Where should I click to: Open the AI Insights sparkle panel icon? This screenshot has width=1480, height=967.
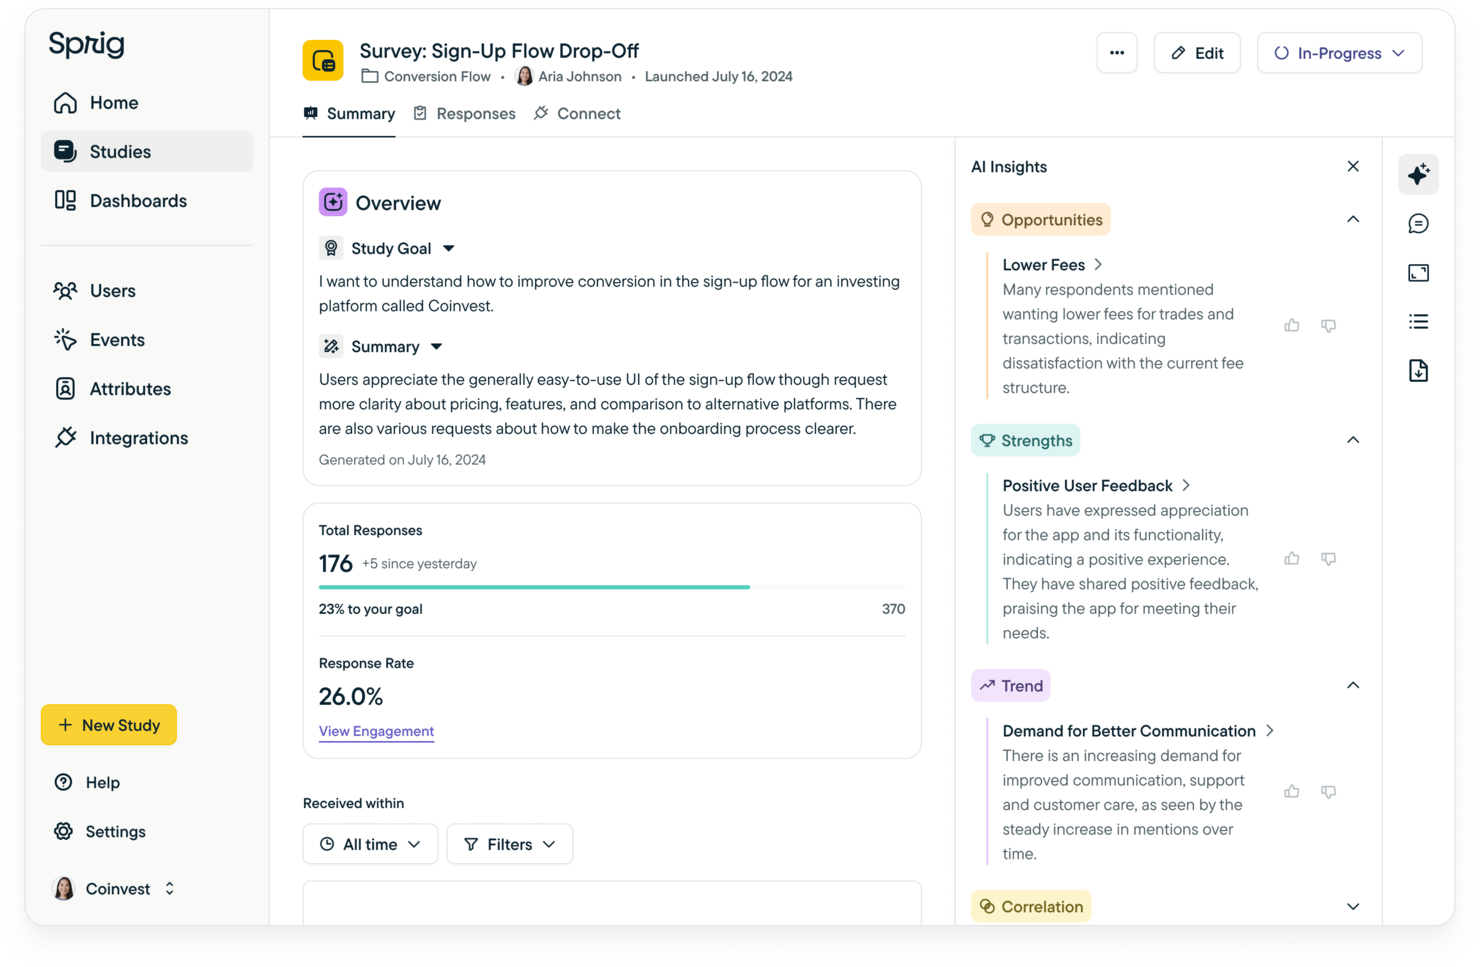tap(1418, 174)
